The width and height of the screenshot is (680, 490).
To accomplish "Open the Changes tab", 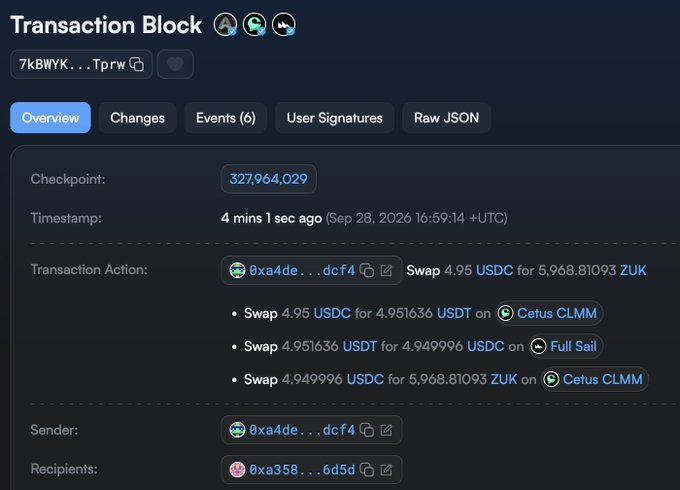I will coord(137,118).
